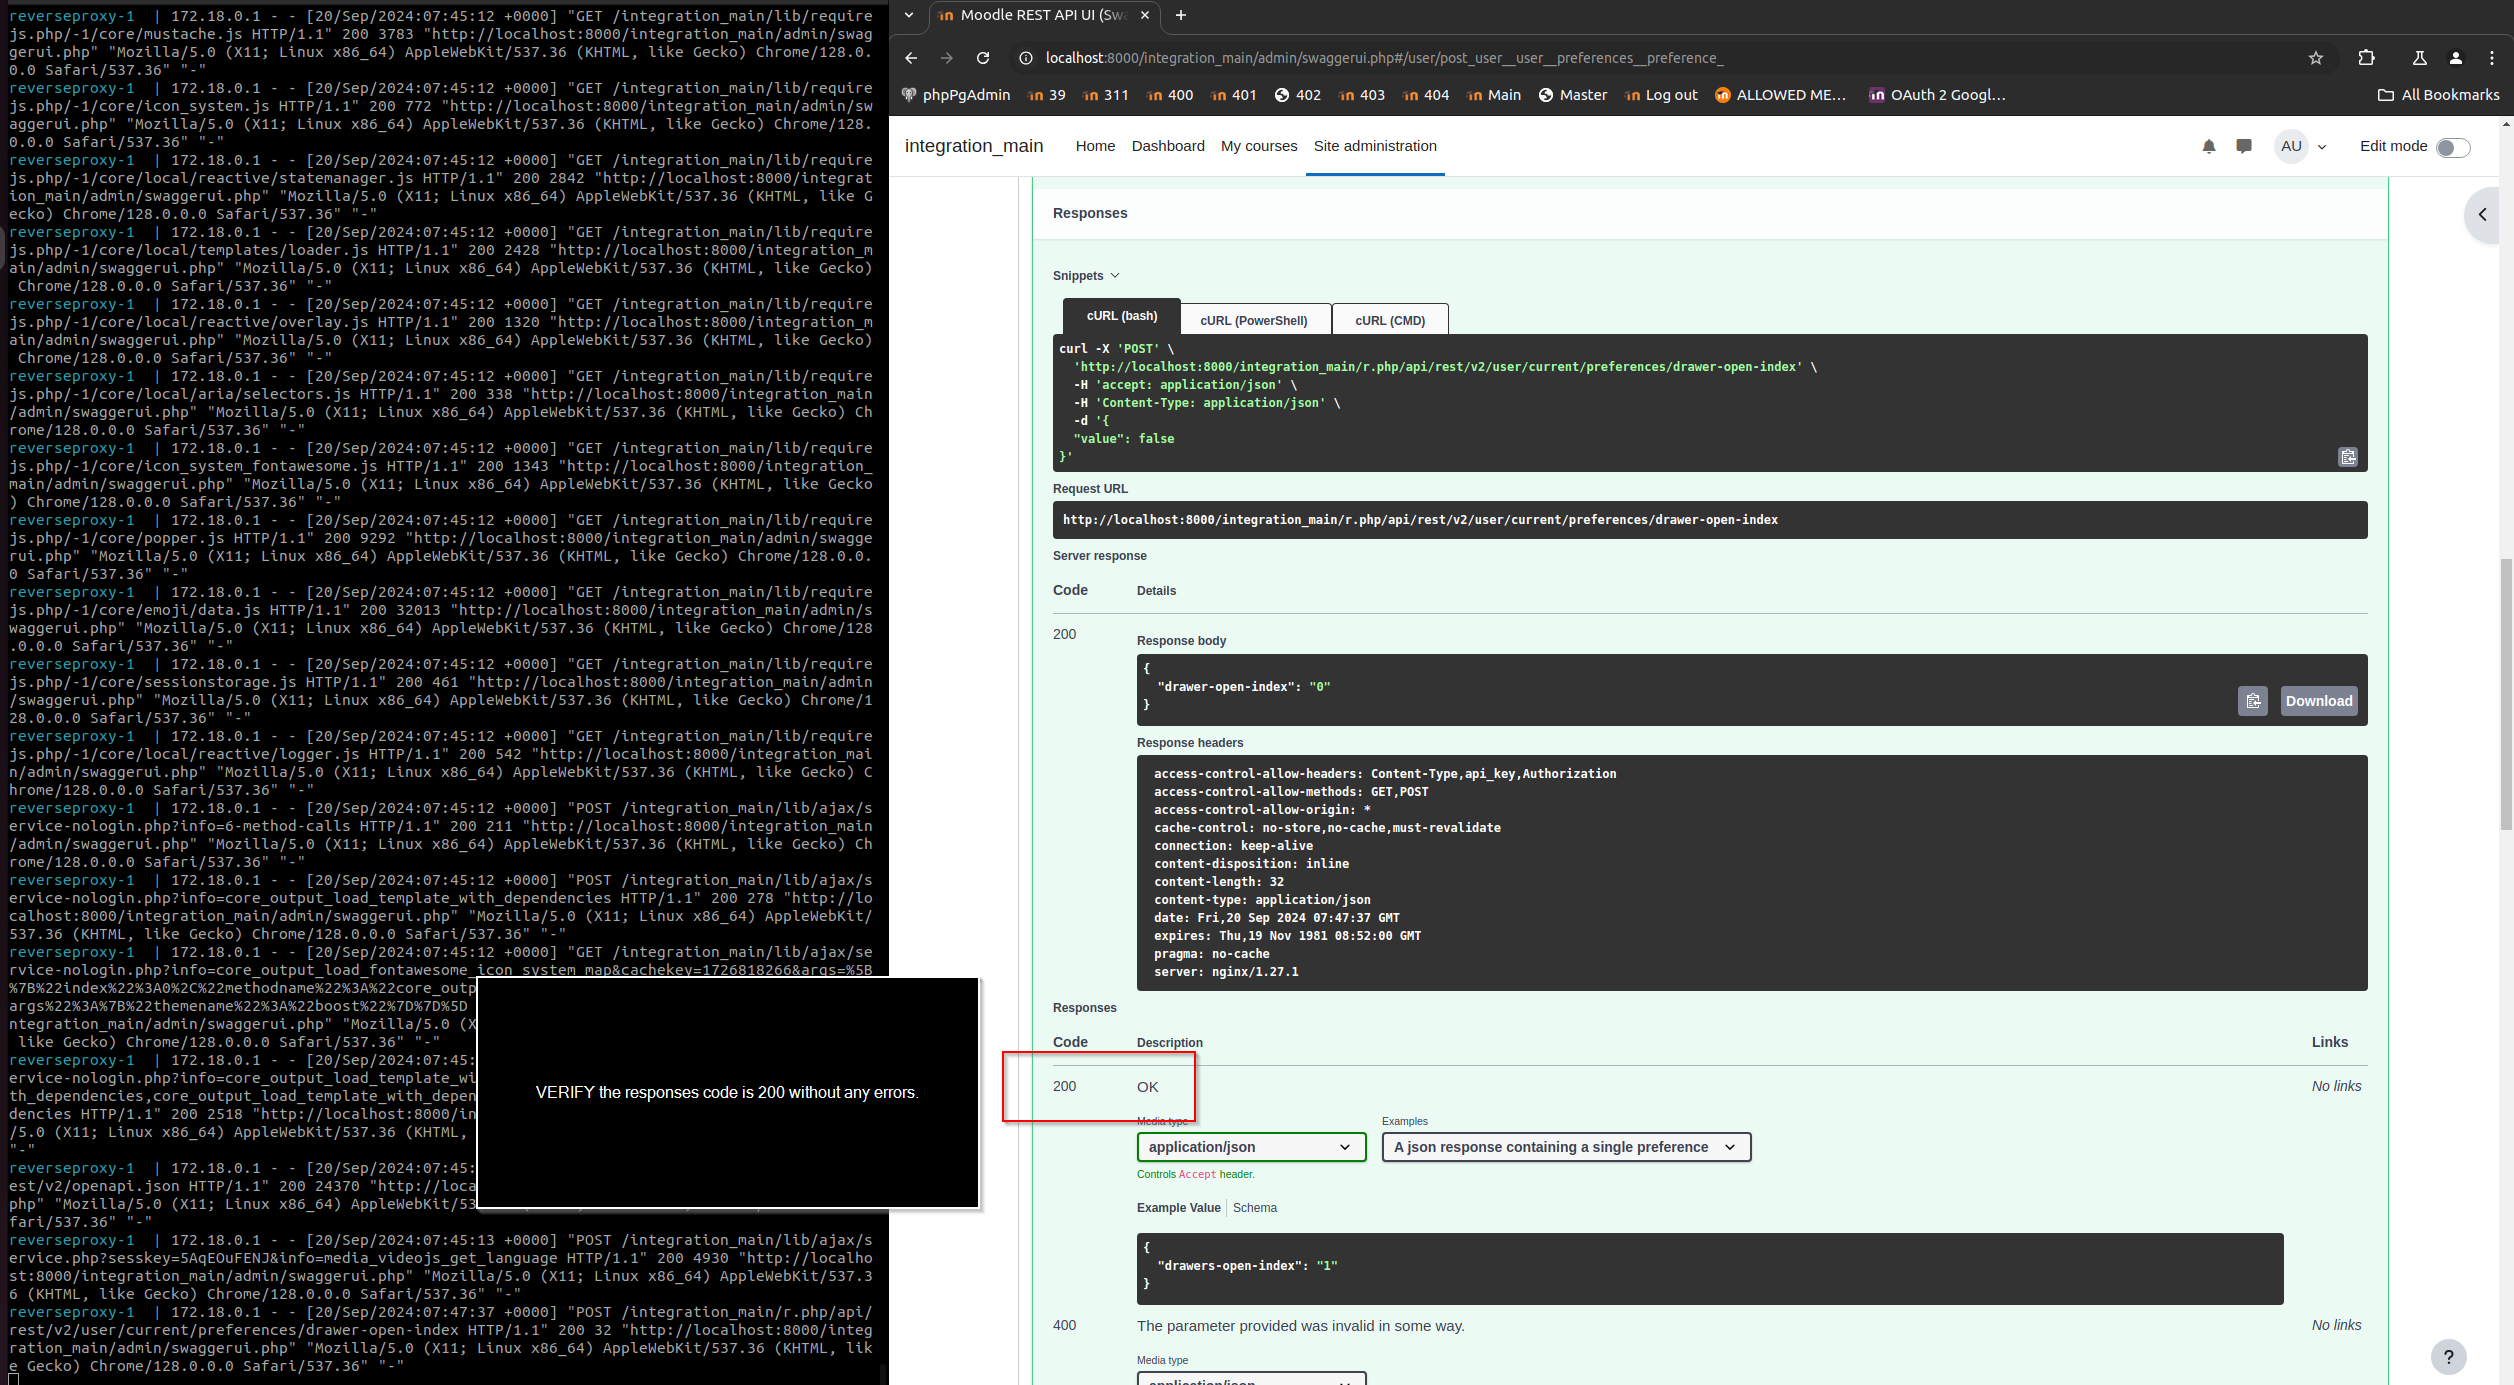
Task: Open the Chrome three-dot menu
Action: [2491, 58]
